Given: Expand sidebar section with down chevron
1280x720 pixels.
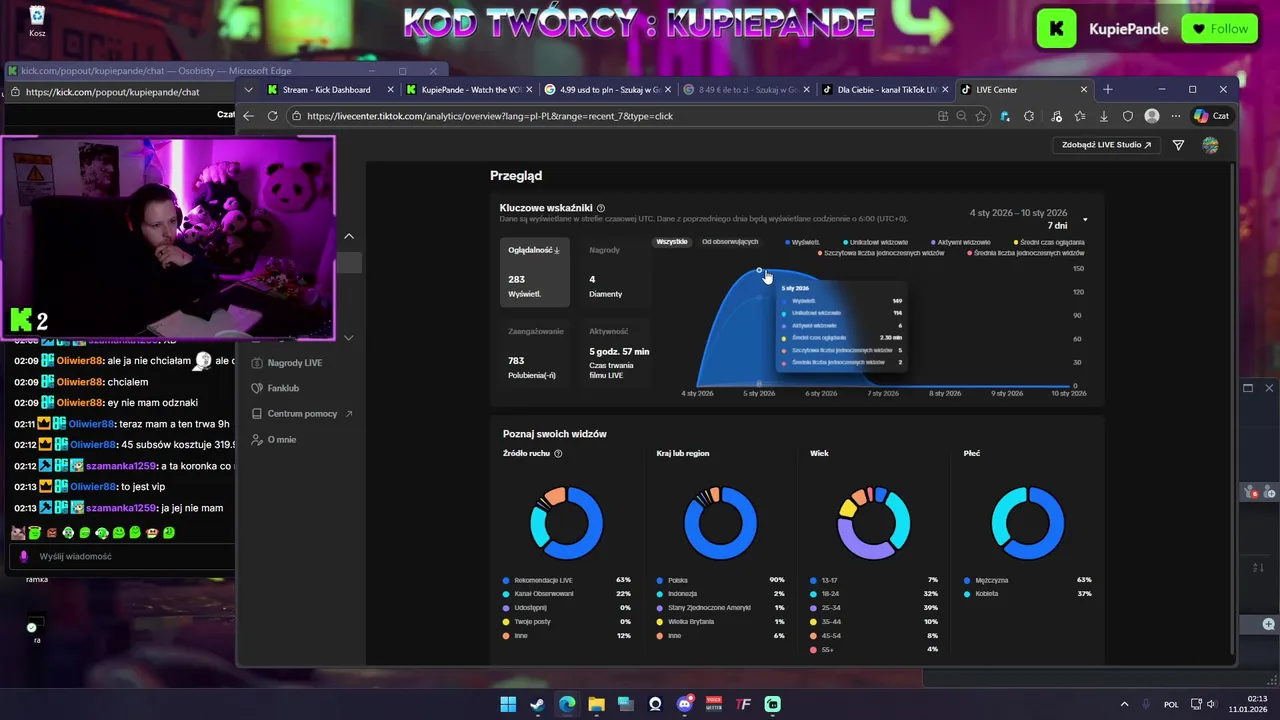Looking at the screenshot, I should tap(349, 338).
